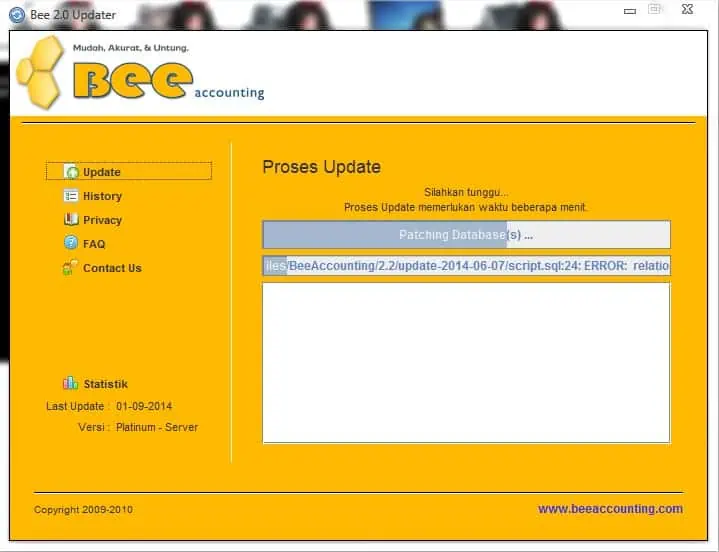Click the 'Silahkan tunggu...' message
This screenshot has height=552, width=719.
click(466, 192)
